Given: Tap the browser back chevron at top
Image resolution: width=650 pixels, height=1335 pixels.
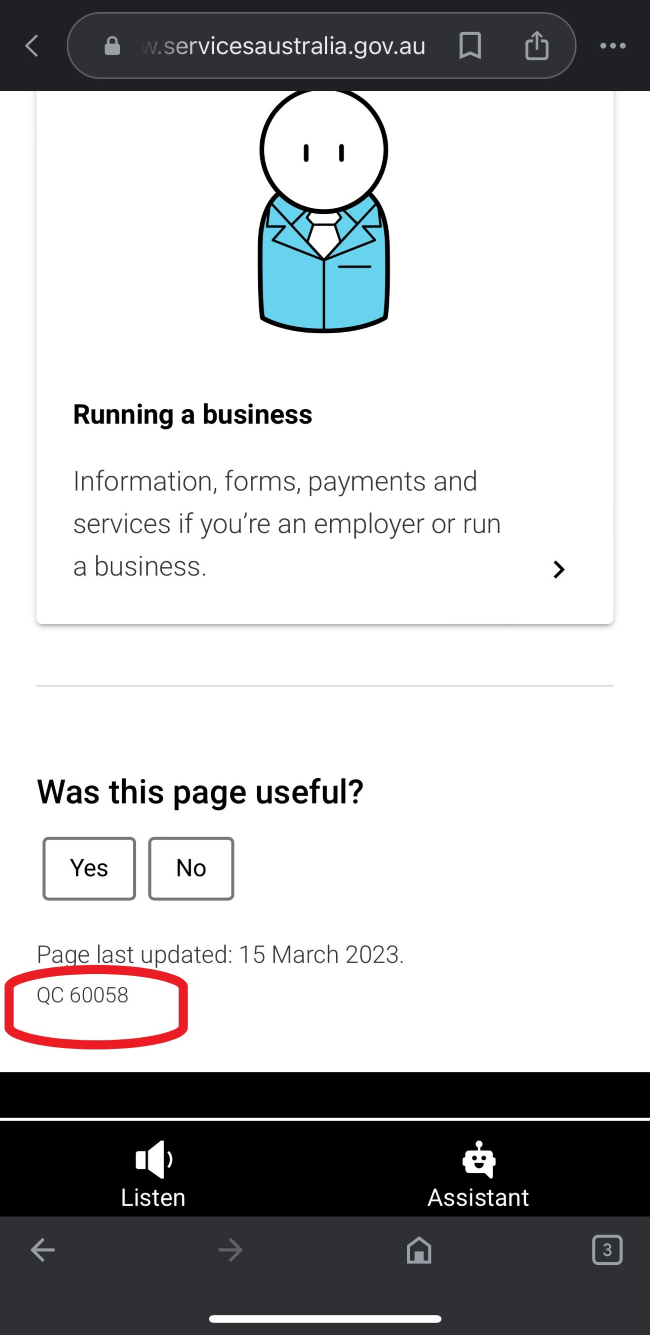Looking at the screenshot, I should (32, 46).
